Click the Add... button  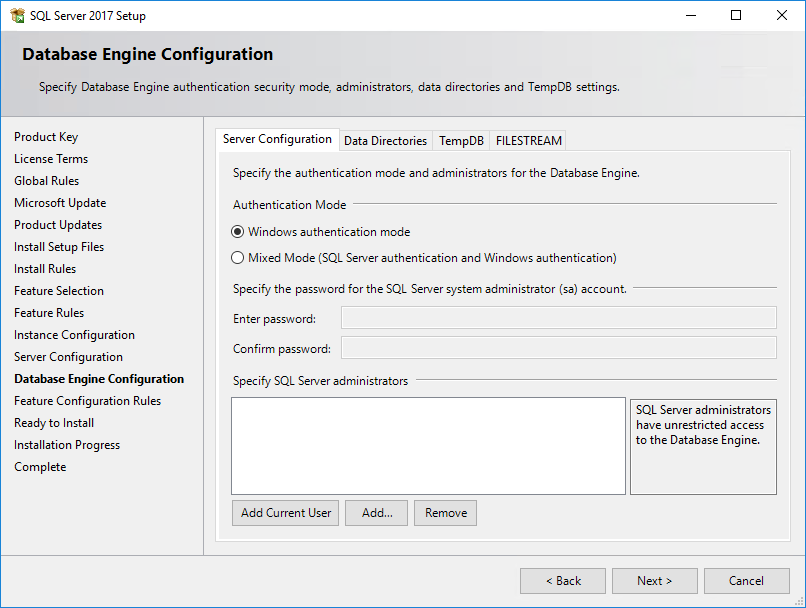tap(376, 513)
